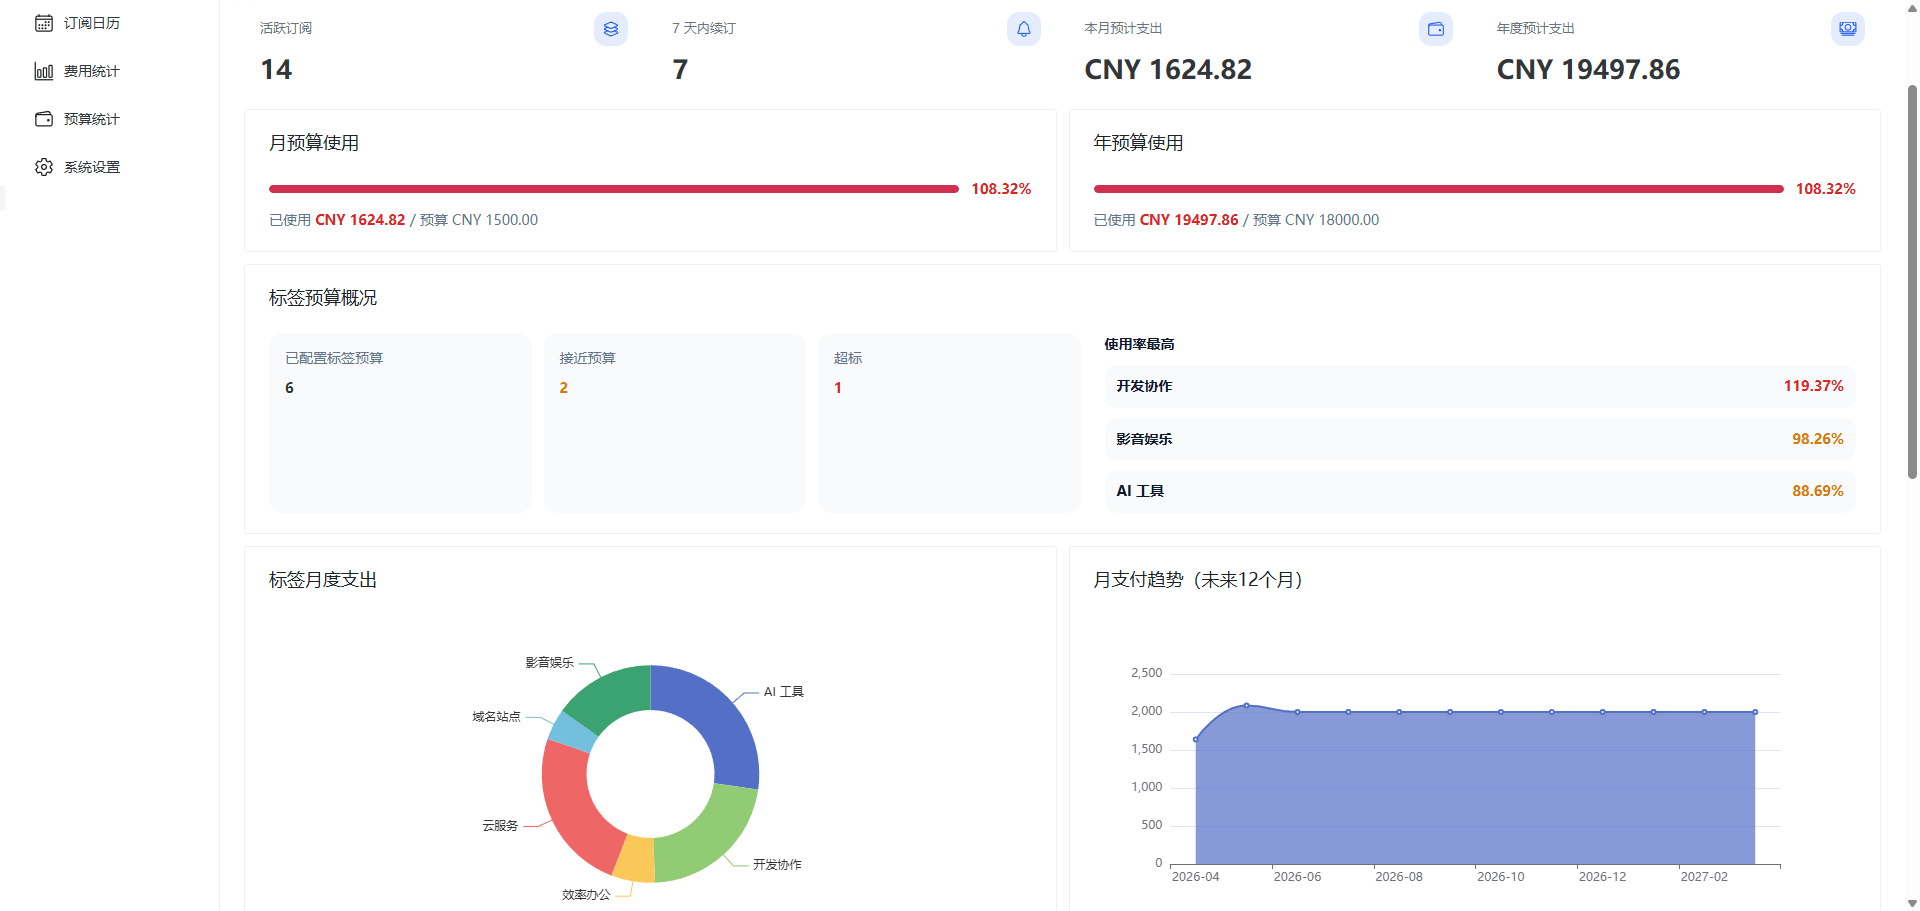Click the page's vertical scrollbar thumb
This screenshot has height=911, width=1920.
1912,282
